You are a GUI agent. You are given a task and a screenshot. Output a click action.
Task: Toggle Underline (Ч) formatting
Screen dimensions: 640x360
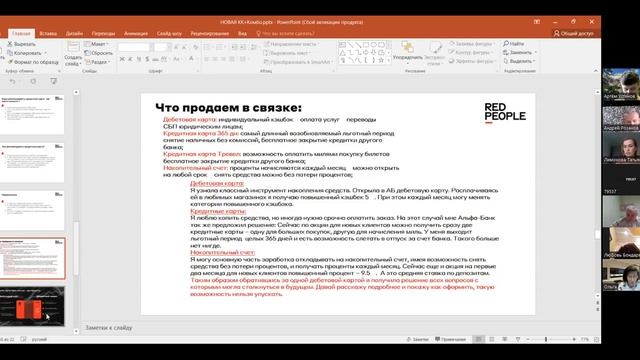click(139, 59)
